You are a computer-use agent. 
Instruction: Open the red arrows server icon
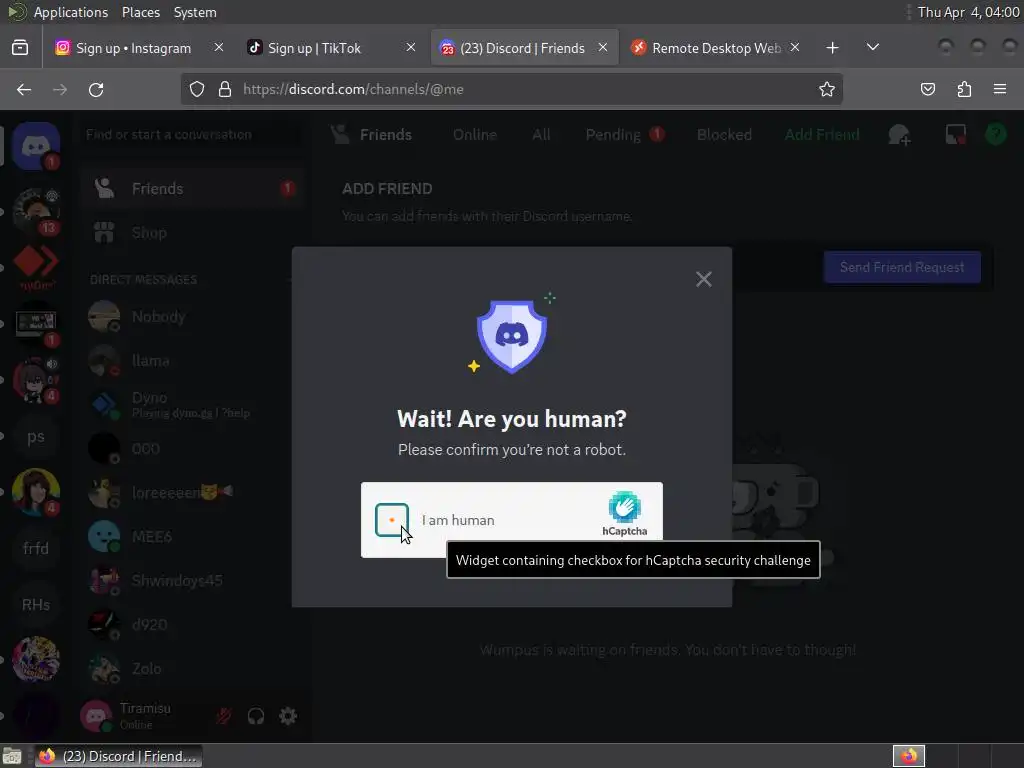[36, 267]
